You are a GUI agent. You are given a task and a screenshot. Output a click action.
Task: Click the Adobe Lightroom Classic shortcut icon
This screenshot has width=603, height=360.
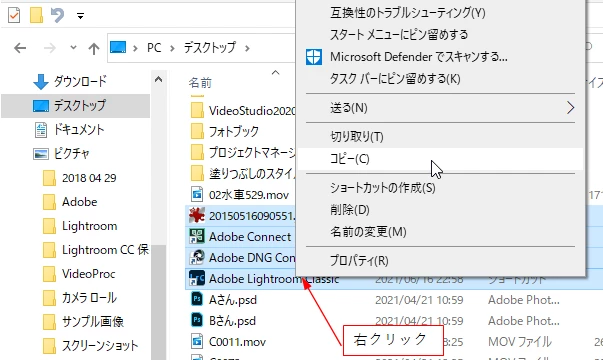197,278
